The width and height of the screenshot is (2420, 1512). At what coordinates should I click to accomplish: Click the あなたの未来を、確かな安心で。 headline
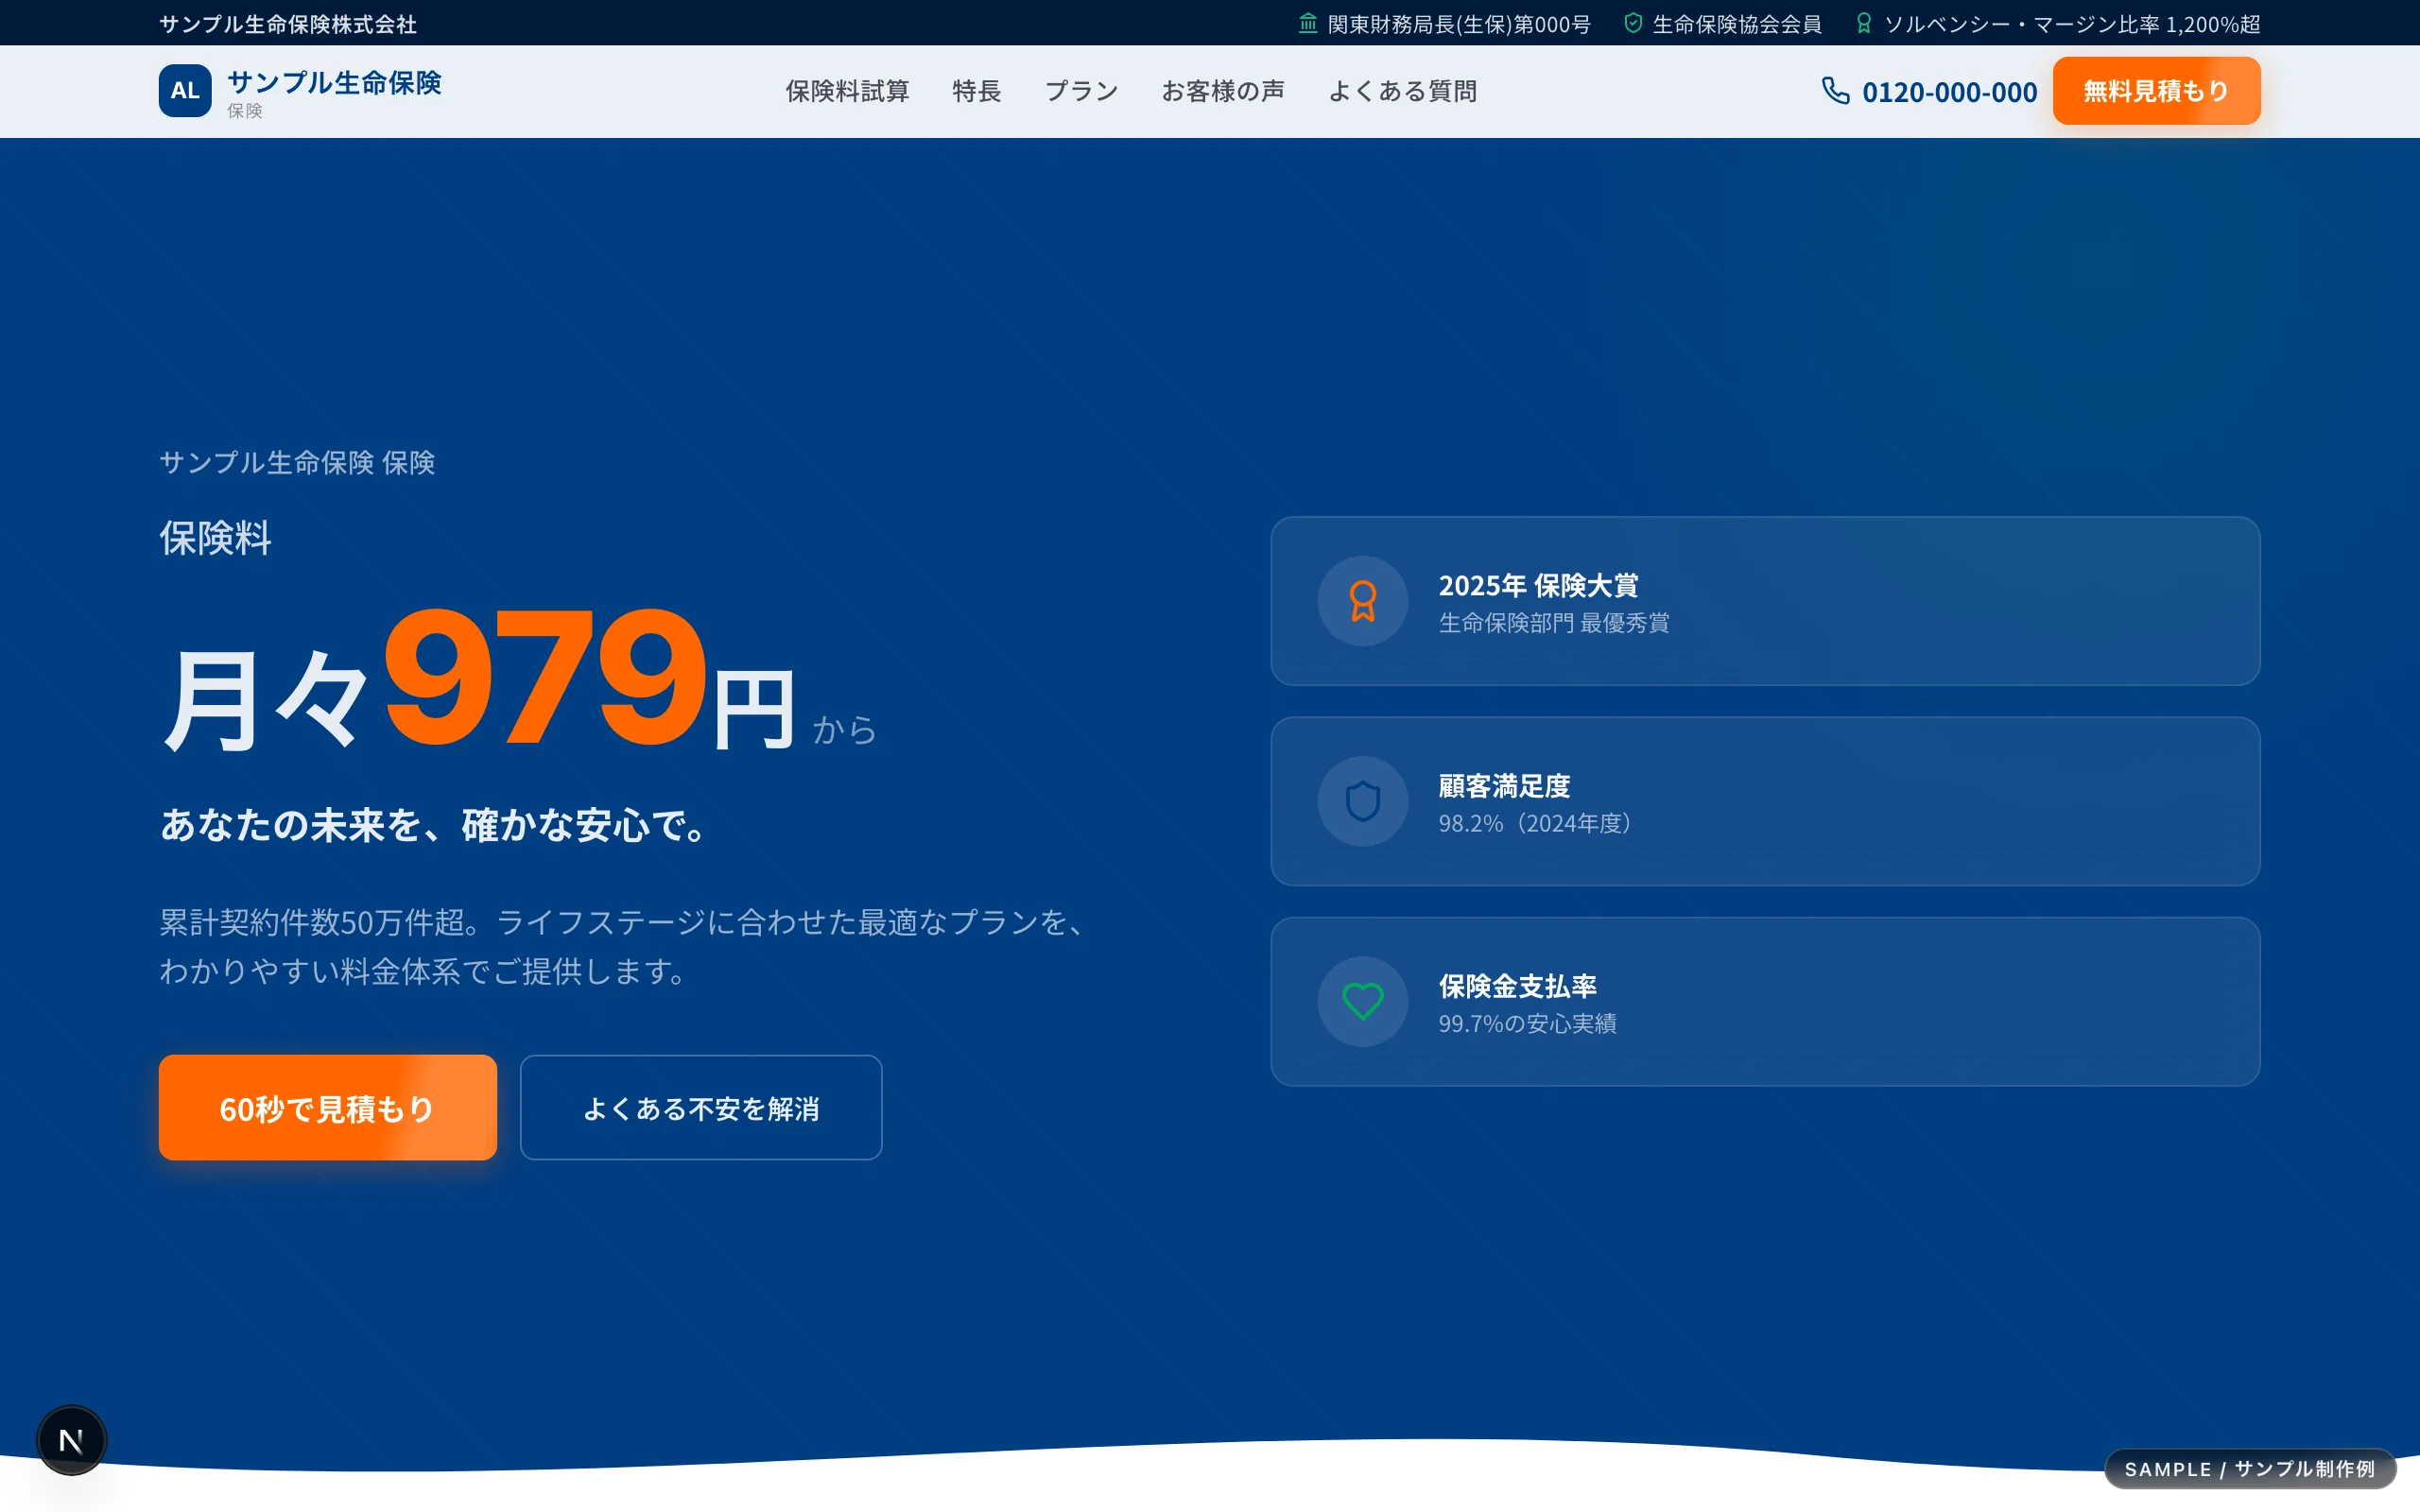tap(435, 825)
